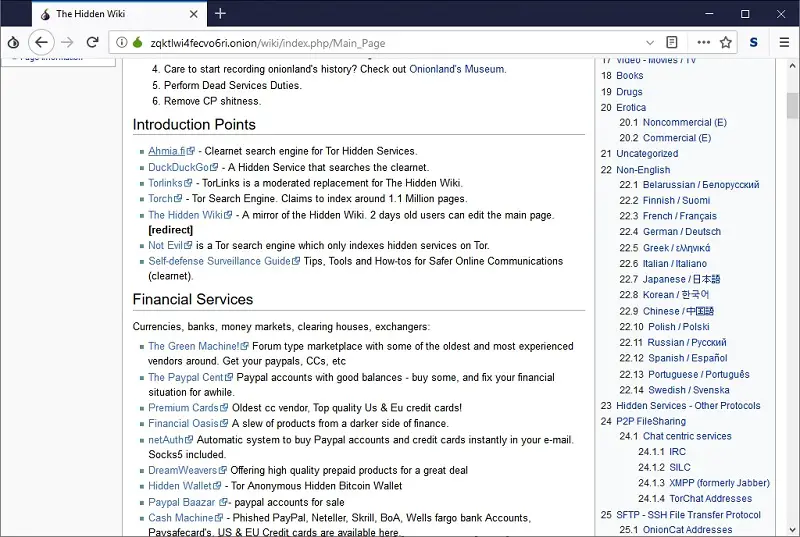The image size is (800, 537).
Task: Open The Hidden Wiki mirror link
Action: point(190,215)
